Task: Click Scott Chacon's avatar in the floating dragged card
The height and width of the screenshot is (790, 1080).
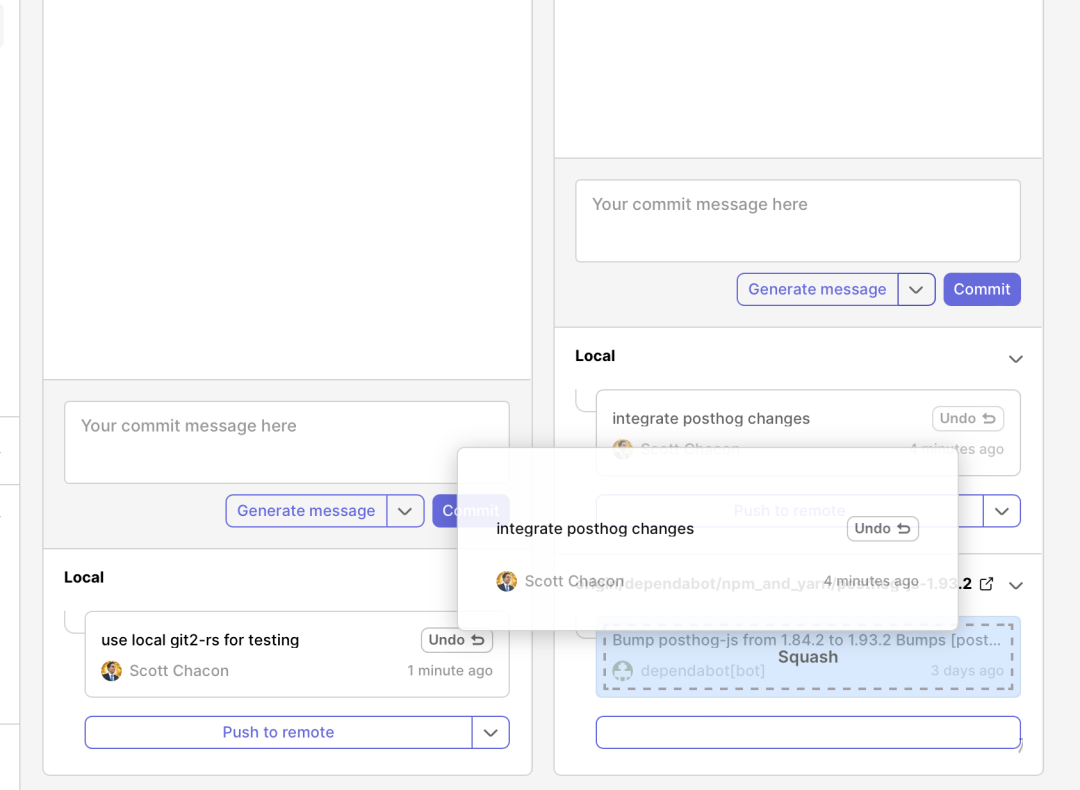Action: pos(507,581)
